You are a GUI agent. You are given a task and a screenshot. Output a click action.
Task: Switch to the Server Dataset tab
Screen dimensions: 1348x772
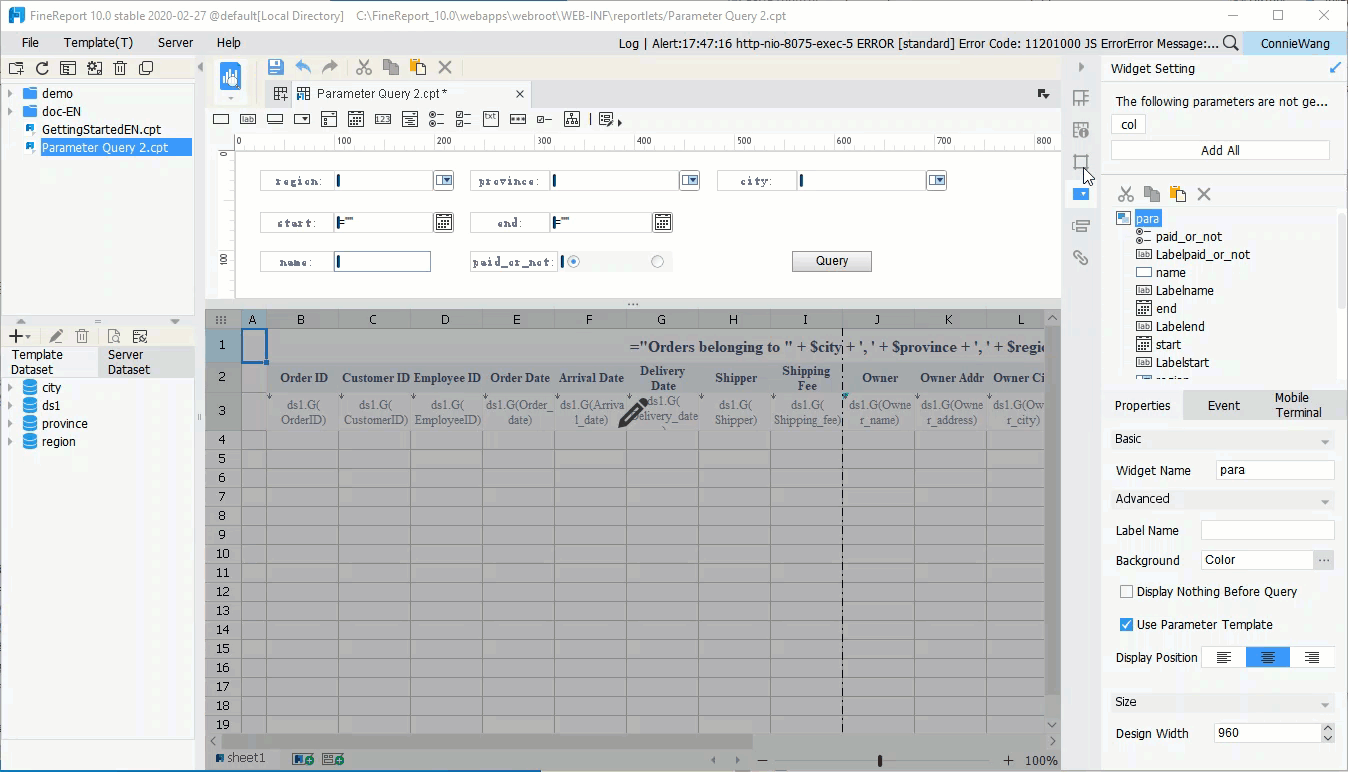coord(146,362)
